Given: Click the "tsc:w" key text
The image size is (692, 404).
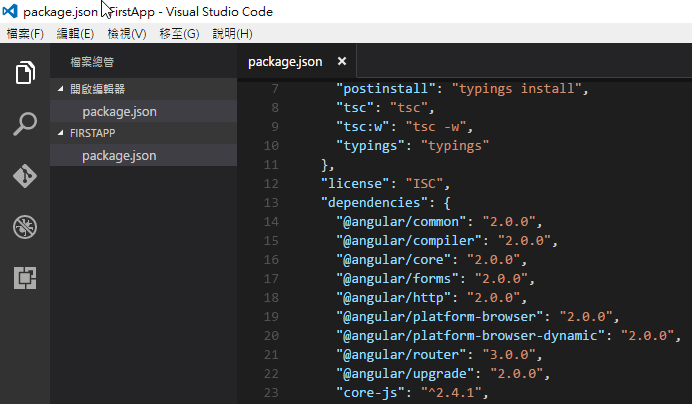Looking at the screenshot, I should tap(363, 127).
